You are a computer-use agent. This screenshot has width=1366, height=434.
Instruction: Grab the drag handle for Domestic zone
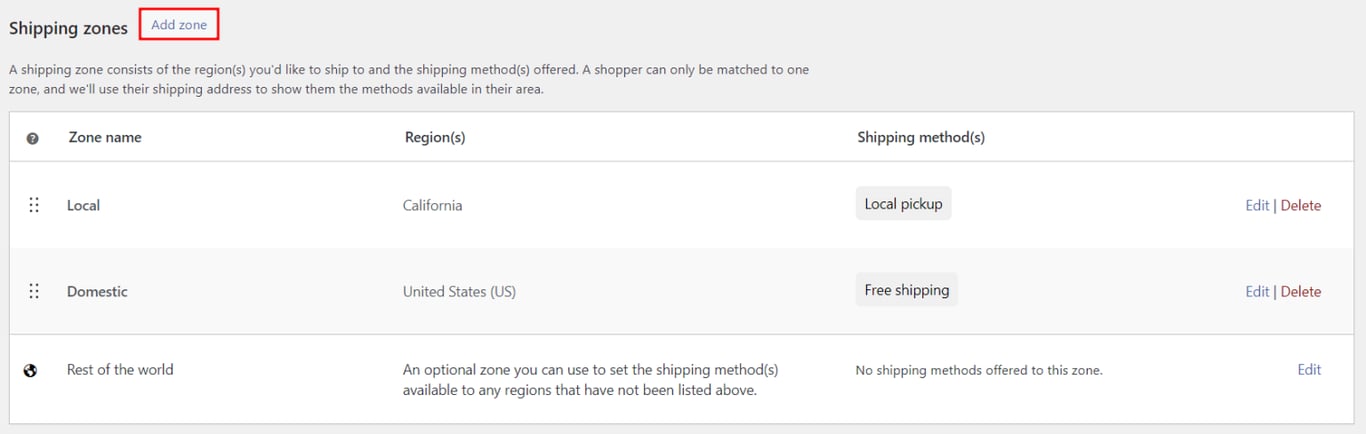click(x=34, y=291)
